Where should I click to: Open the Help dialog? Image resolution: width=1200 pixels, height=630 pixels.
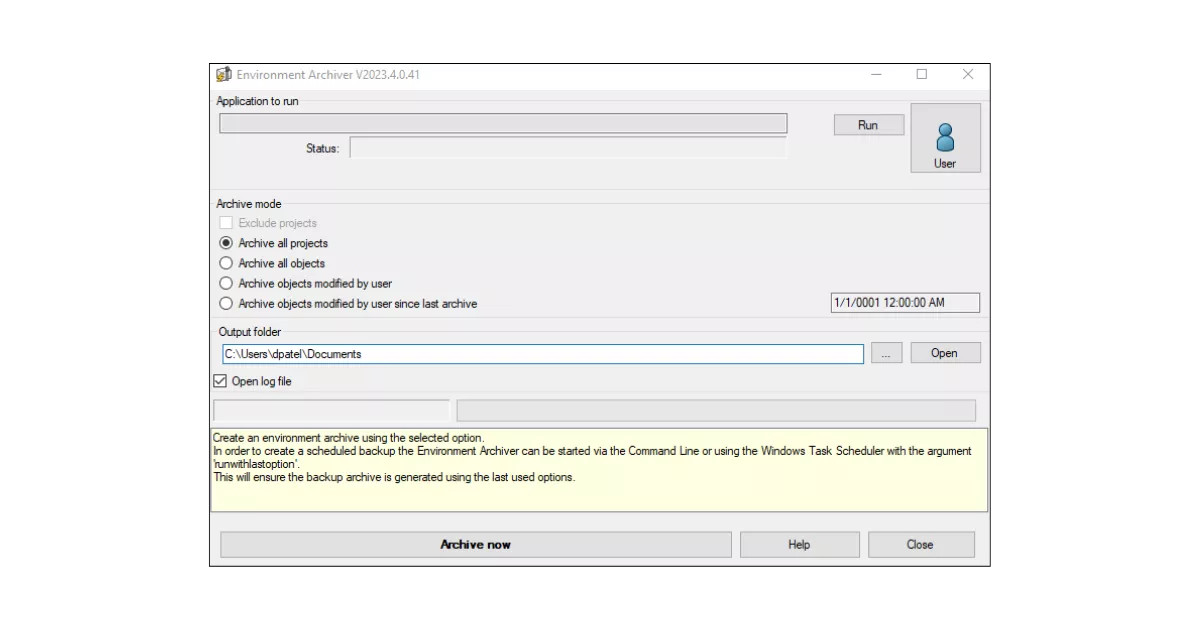(798, 544)
